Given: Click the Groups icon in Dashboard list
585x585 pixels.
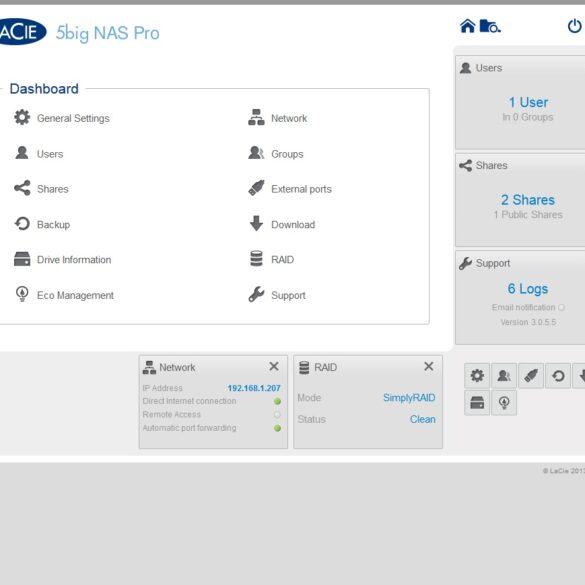Looking at the screenshot, I should point(256,153).
